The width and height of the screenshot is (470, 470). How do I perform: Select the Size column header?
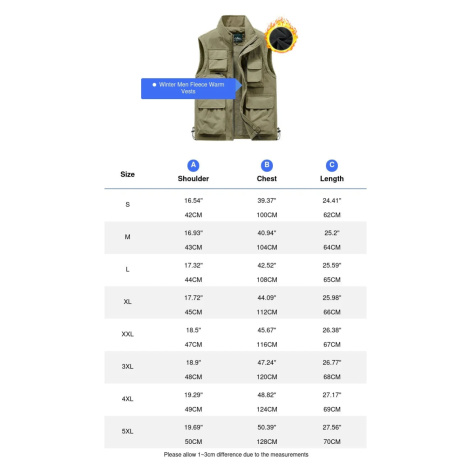coord(127,174)
